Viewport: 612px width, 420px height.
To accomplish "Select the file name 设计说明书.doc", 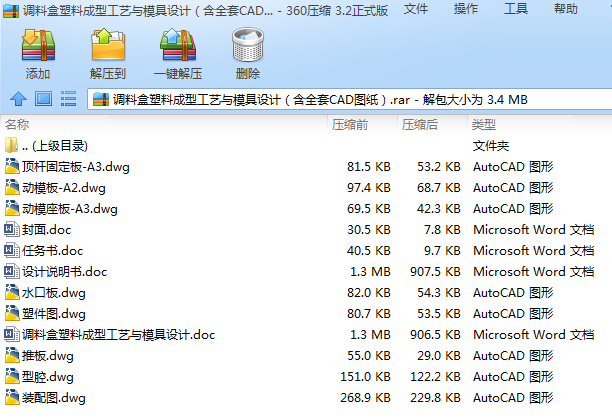I will point(64,272).
